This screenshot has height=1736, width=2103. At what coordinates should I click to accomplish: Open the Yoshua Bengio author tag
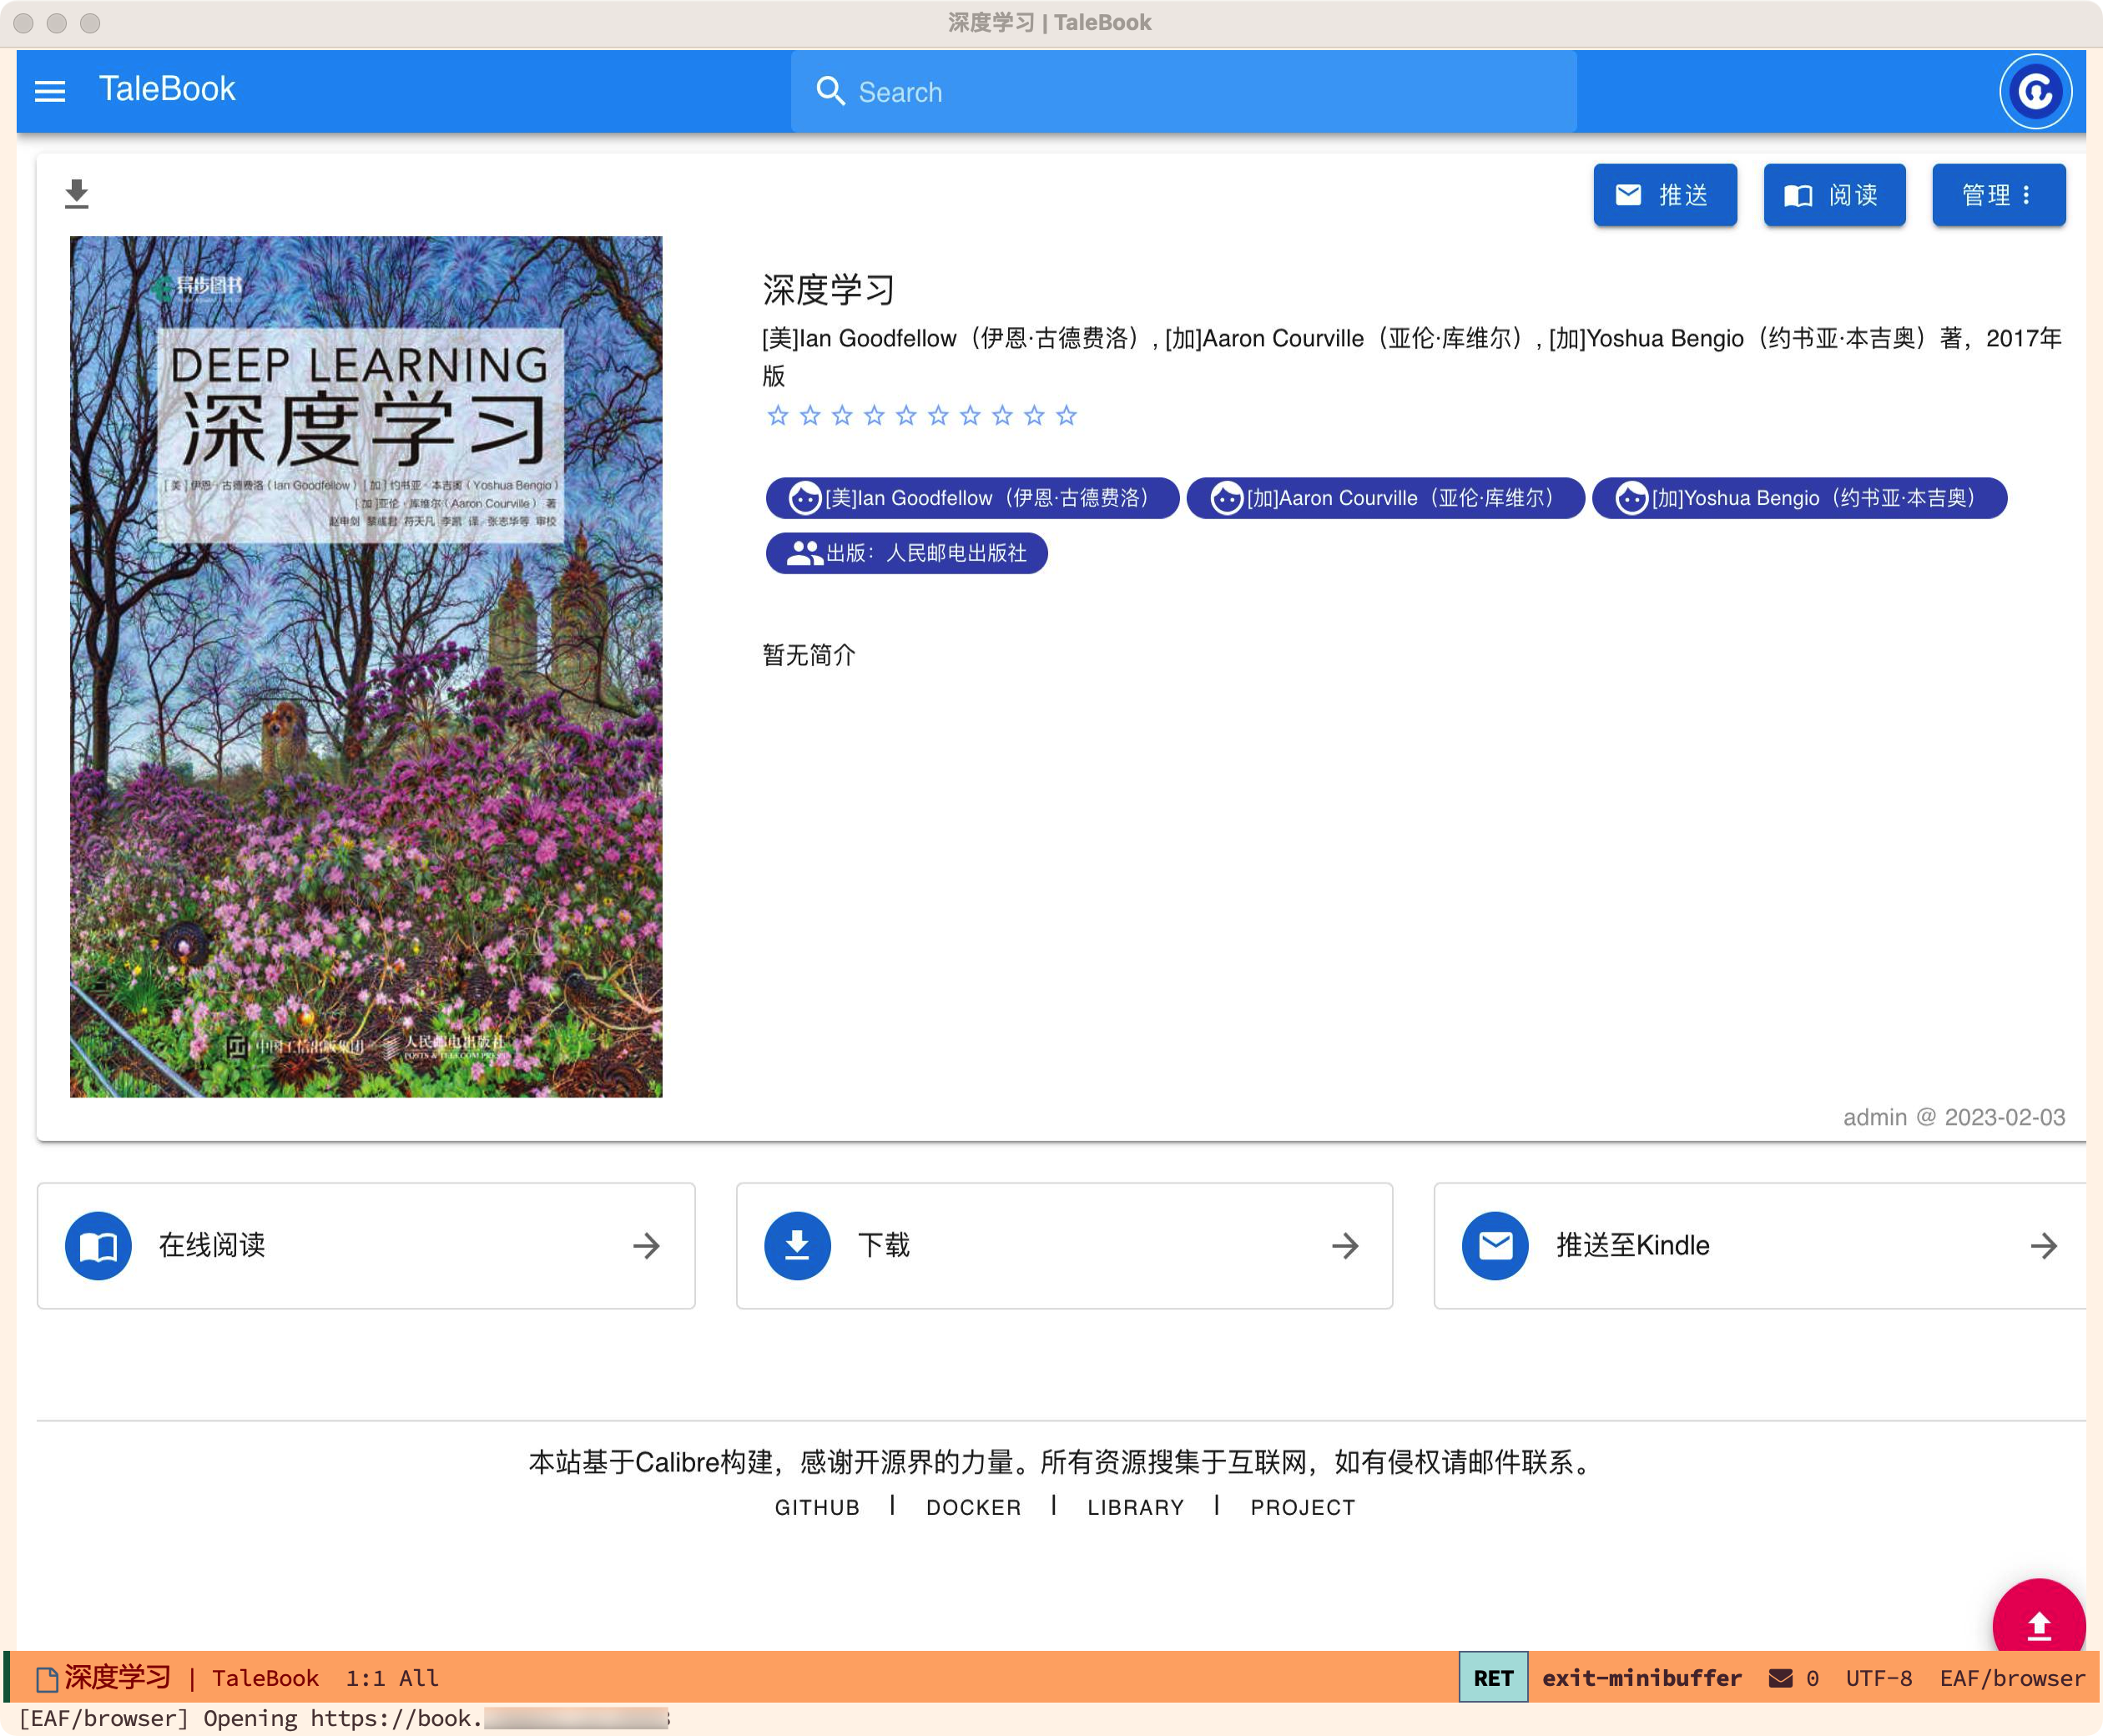[x=1799, y=498]
